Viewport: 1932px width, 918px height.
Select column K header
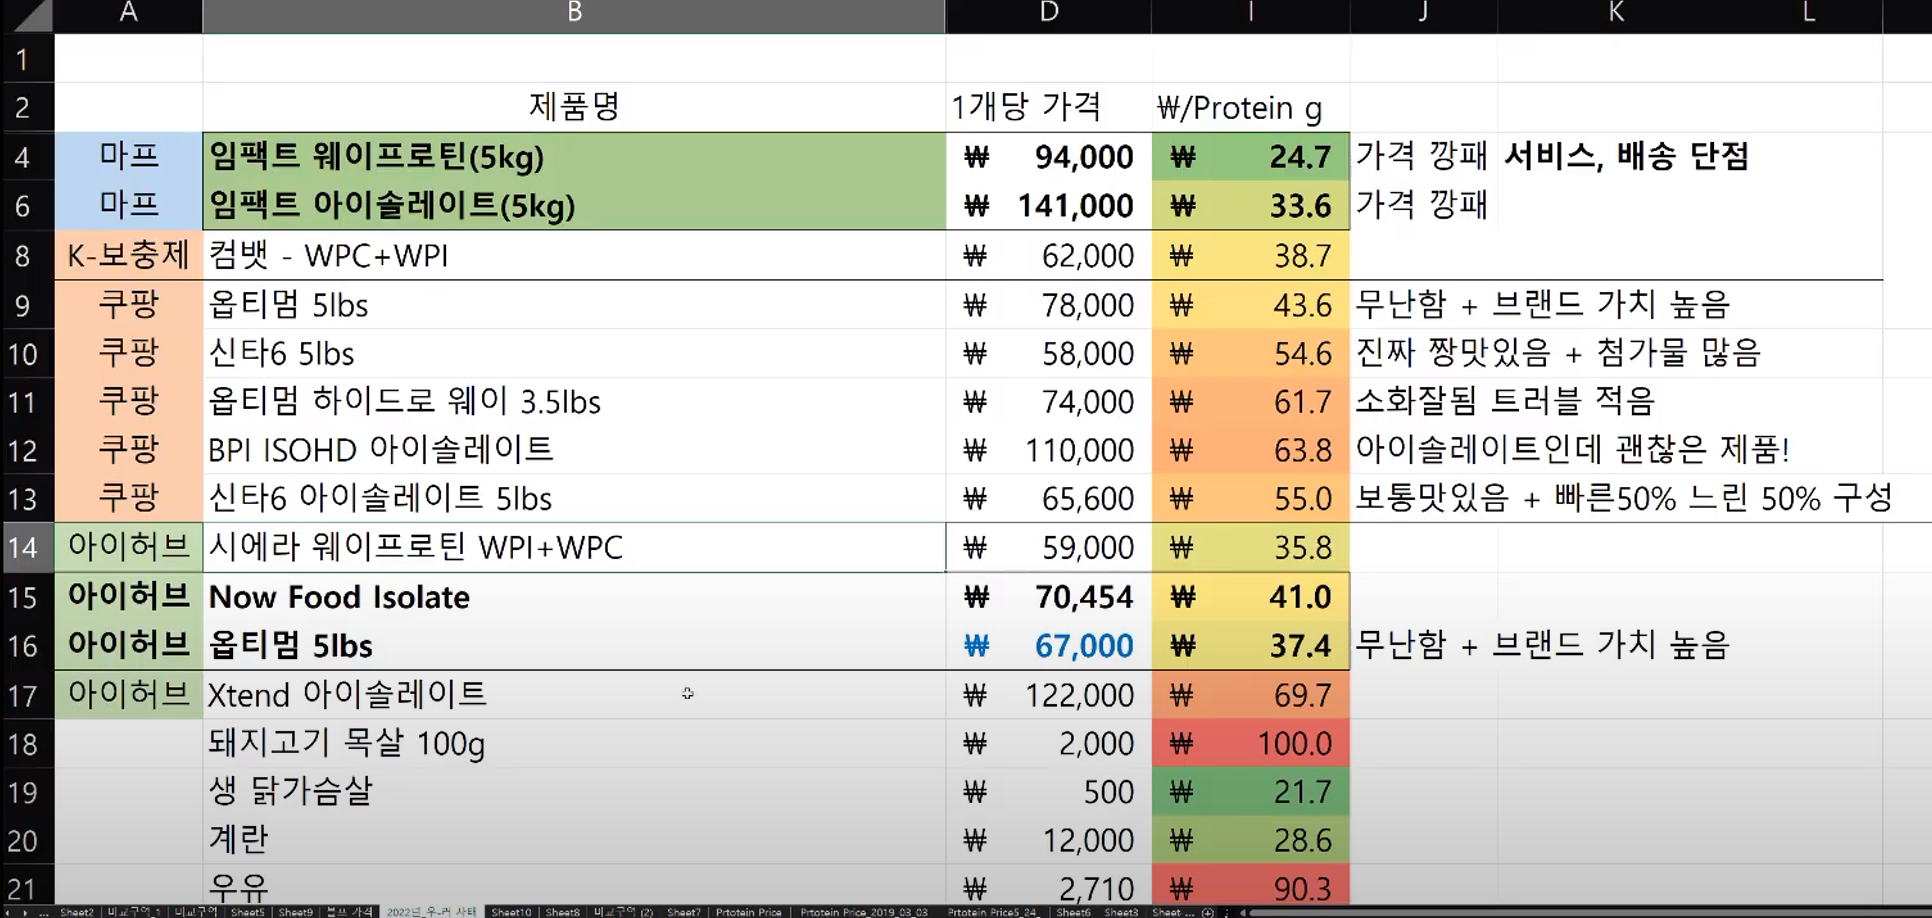pos(1616,14)
